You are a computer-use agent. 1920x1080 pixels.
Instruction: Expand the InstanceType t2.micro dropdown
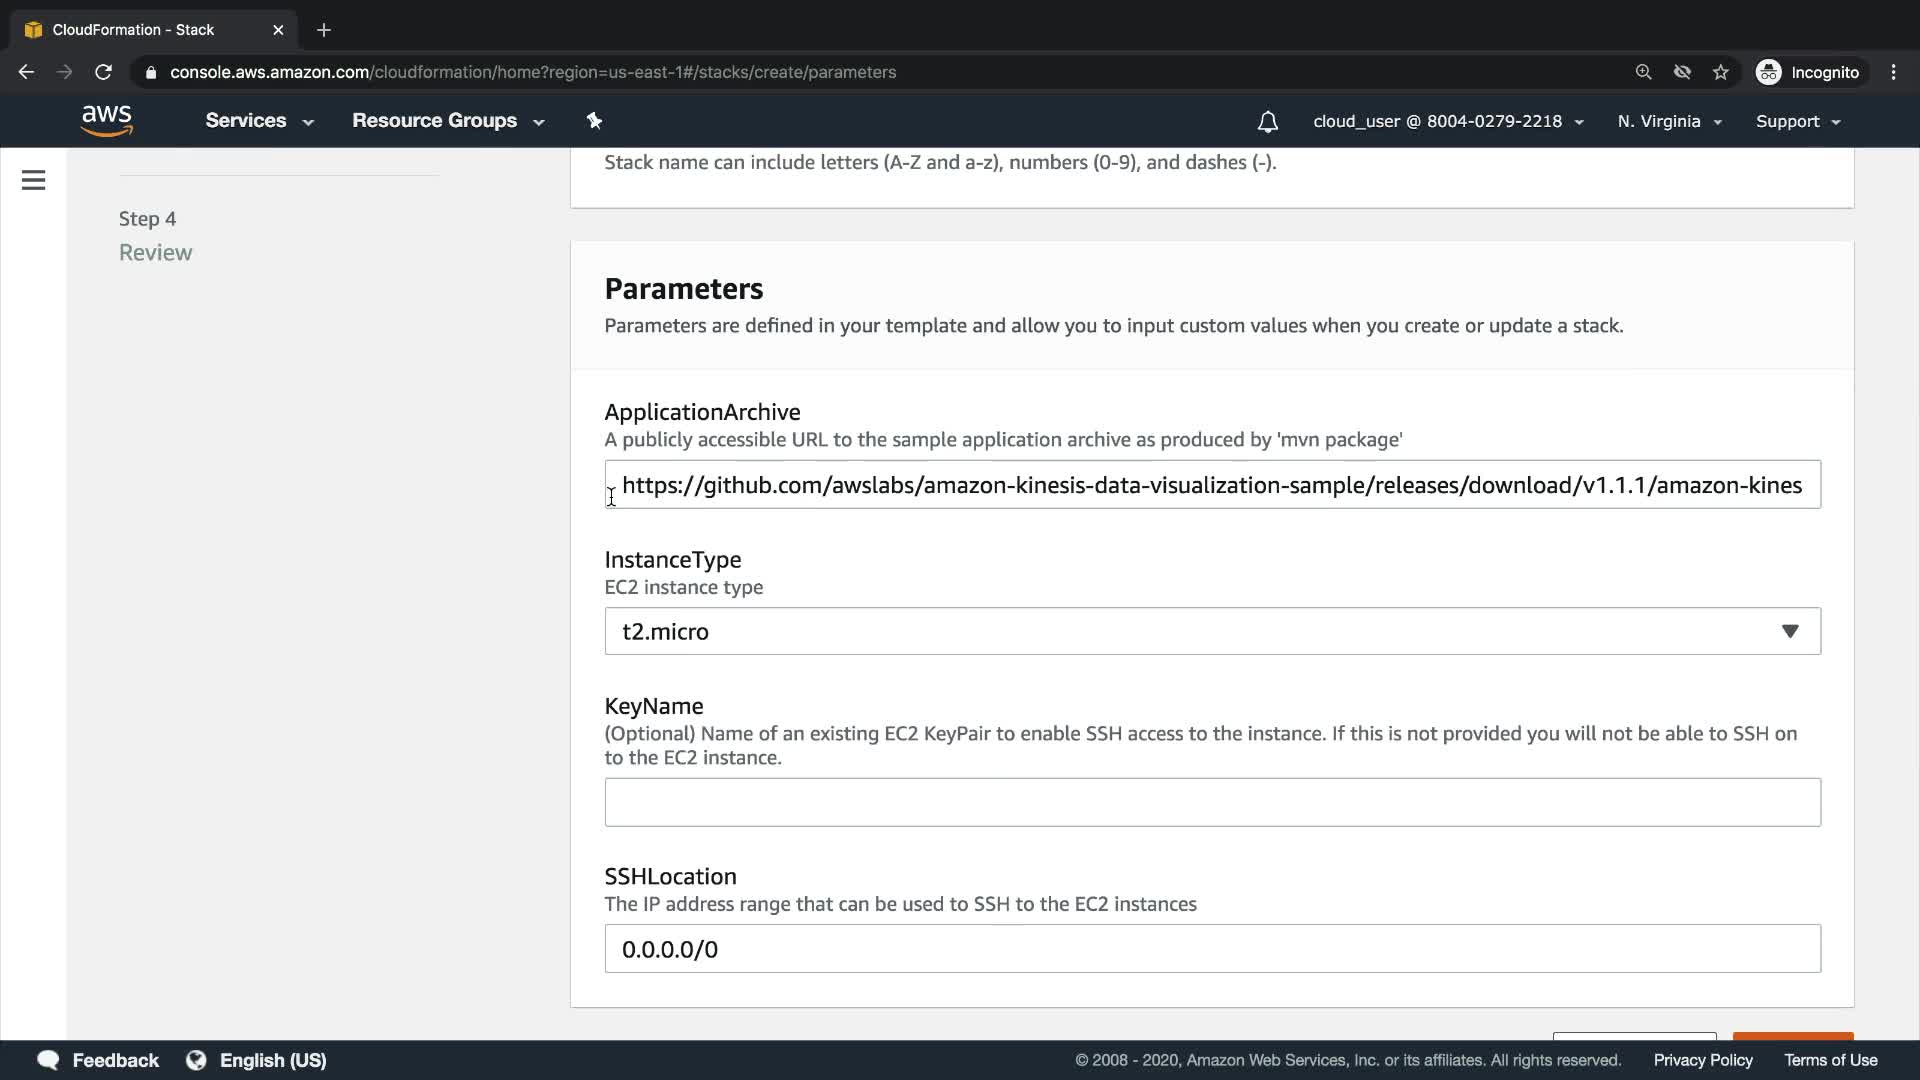(1212, 631)
